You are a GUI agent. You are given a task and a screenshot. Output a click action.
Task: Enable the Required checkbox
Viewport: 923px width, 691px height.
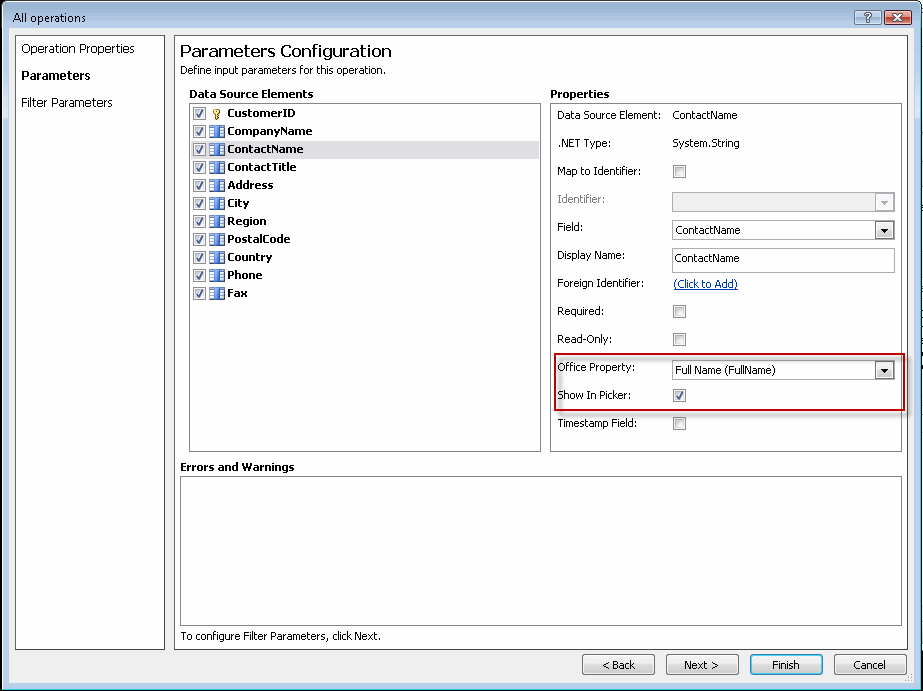(x=679, y=311)
